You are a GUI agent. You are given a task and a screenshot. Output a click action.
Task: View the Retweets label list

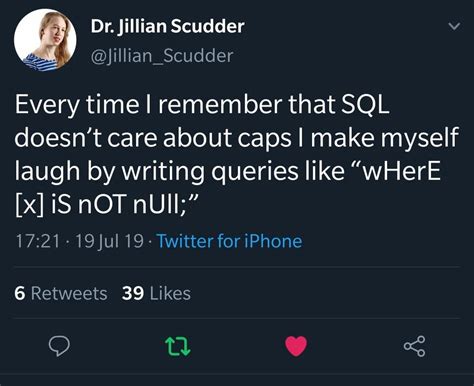pyautogui.click(x=69, y=293)
